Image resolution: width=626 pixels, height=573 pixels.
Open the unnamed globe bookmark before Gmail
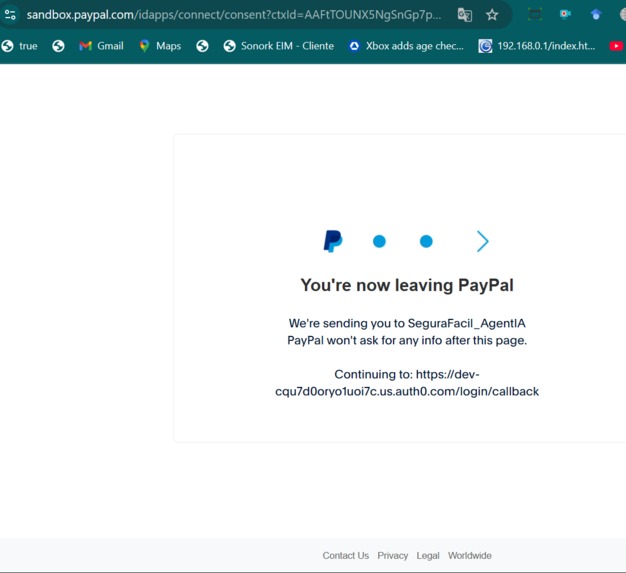58,46
